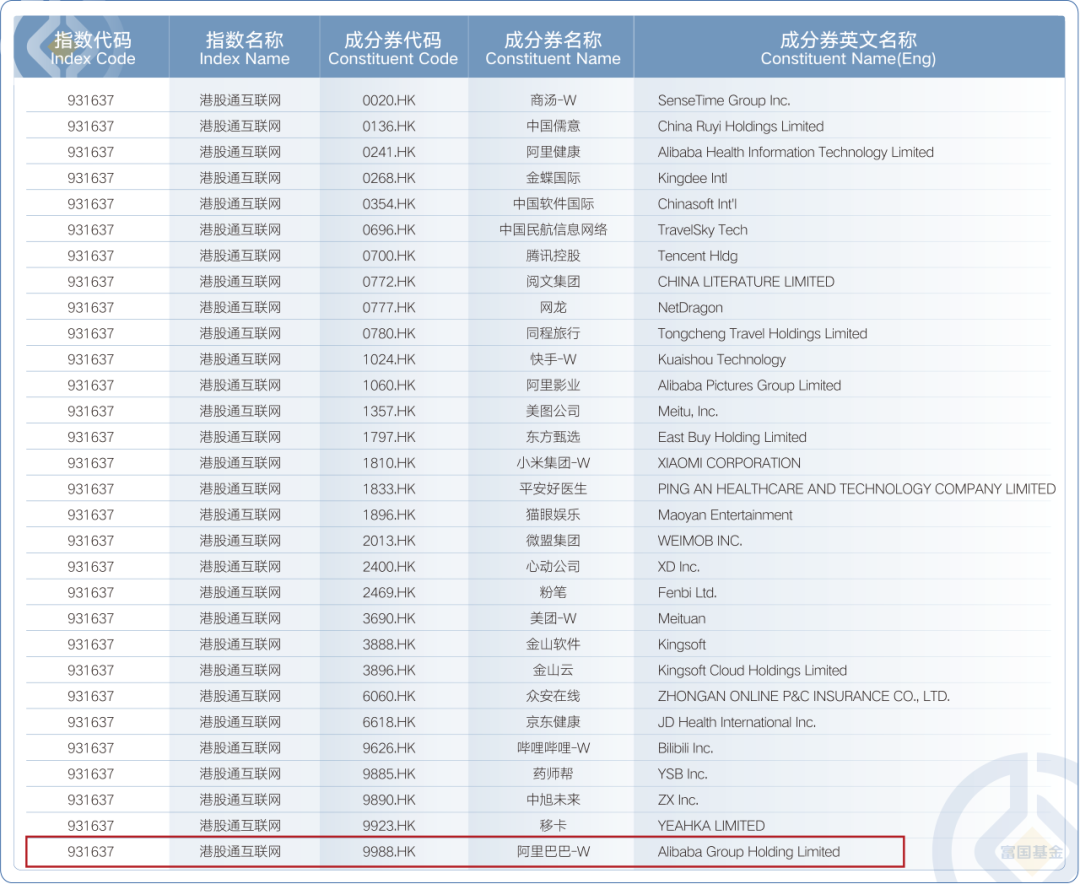Select the 2013.HK code cell
This screenshot has height=884, width=1080.
[389, 542]
